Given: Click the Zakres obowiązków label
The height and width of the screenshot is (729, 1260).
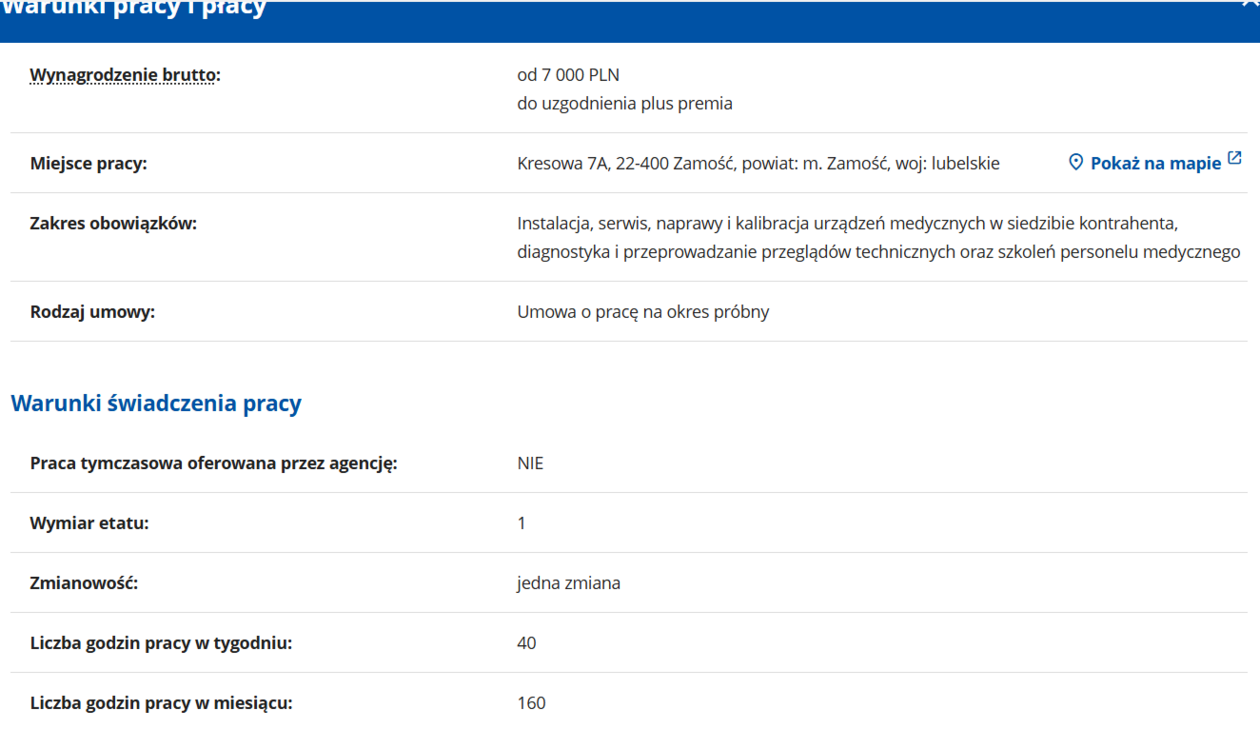Looking at the screenshot, I should 113,223.
